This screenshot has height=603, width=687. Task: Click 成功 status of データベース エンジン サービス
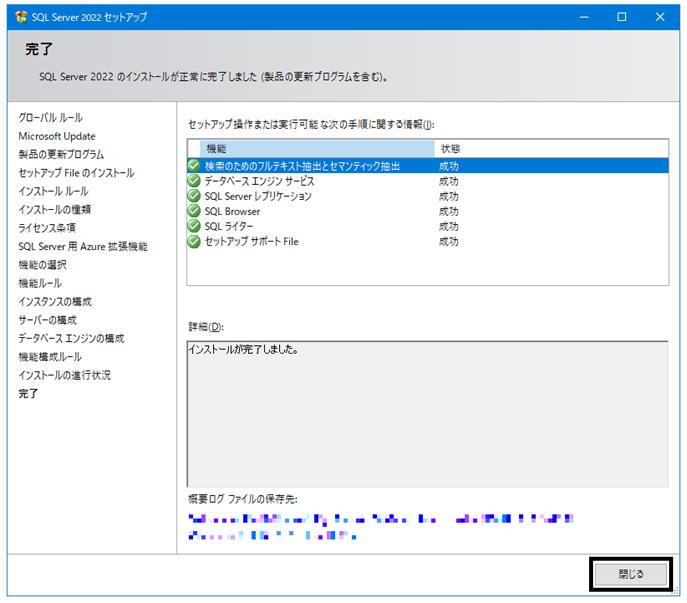(449, 181)
